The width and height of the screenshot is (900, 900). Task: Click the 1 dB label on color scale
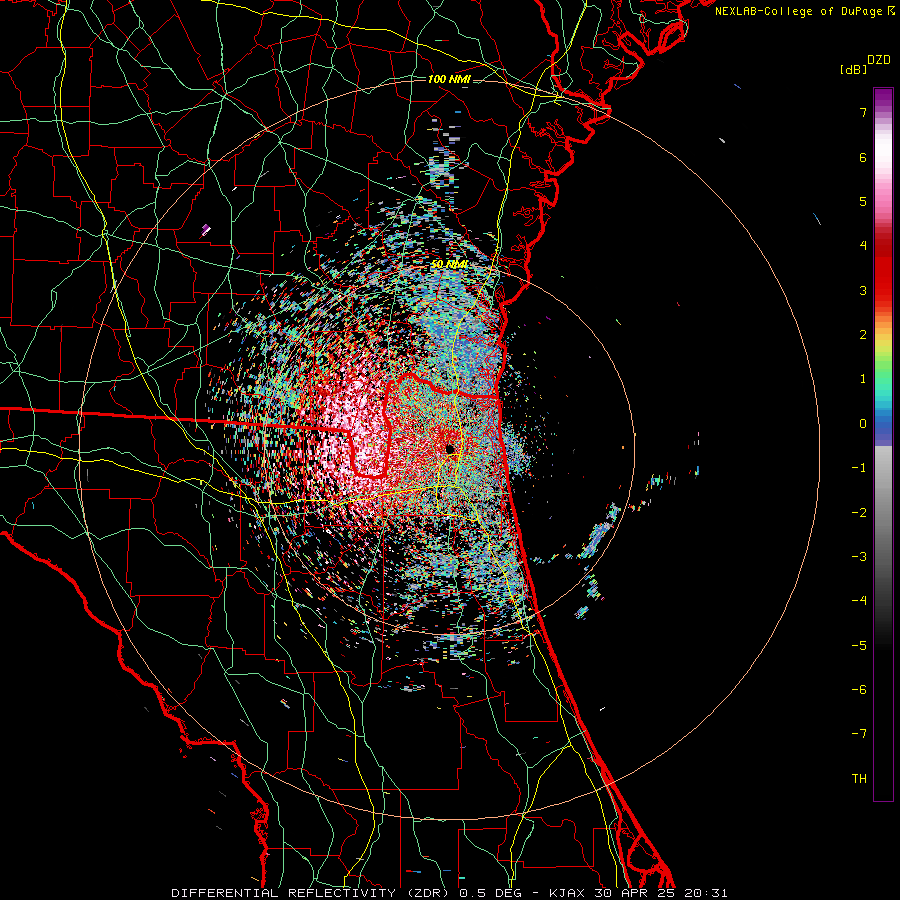click(863, 379)
